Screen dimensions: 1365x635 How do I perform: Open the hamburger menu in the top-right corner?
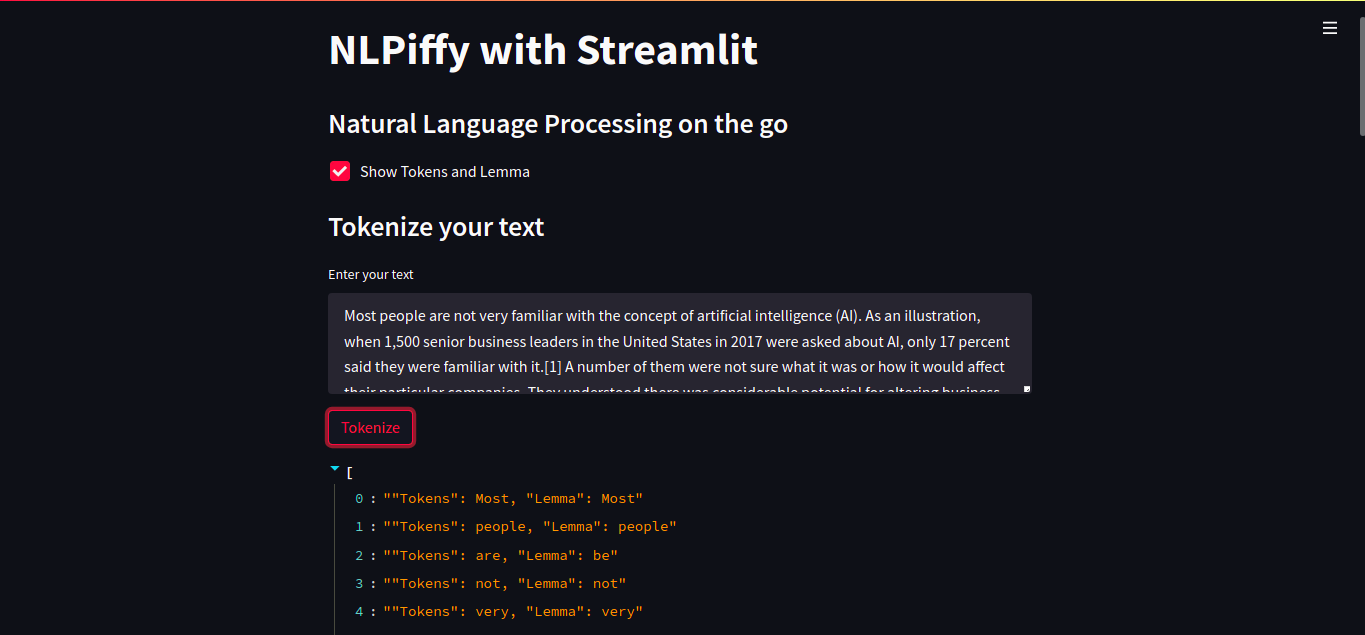1330,28
